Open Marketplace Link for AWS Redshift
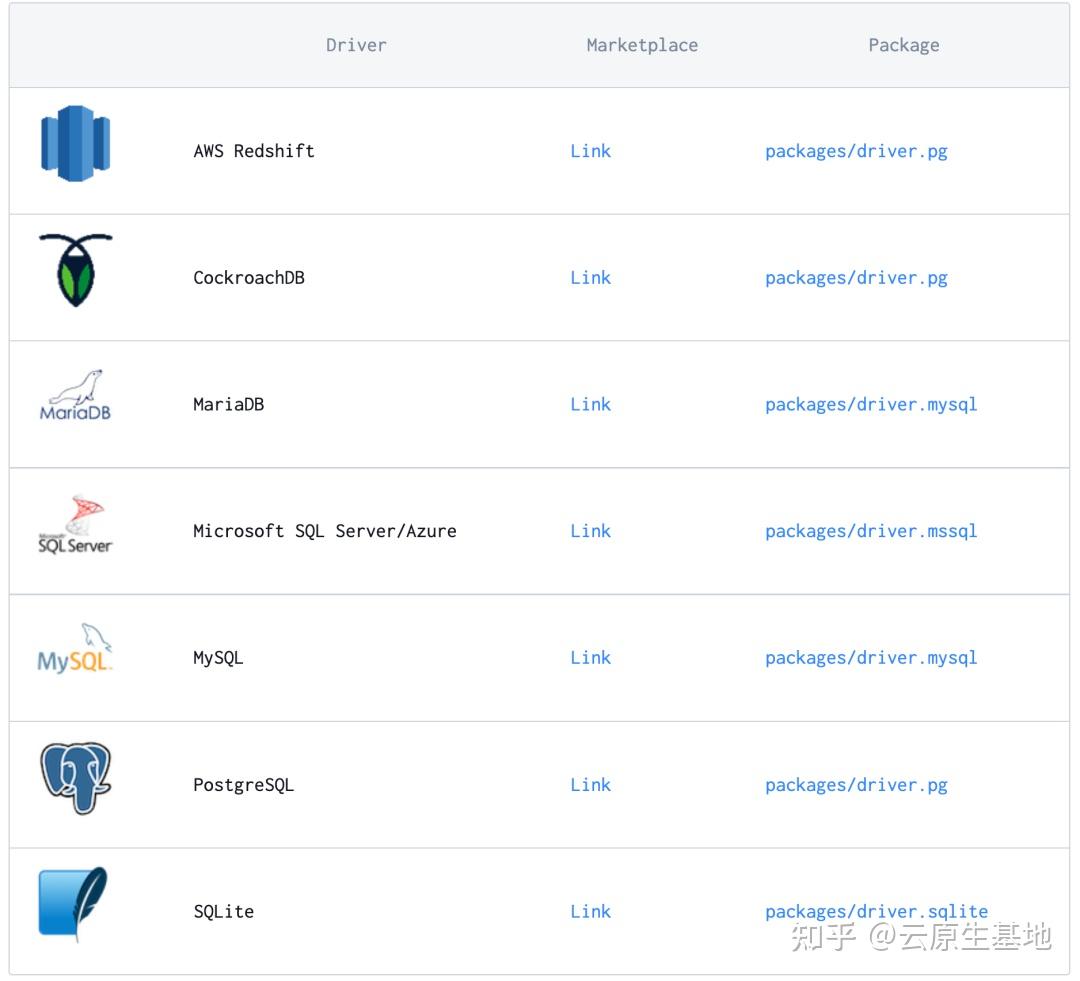 [590, 151]
